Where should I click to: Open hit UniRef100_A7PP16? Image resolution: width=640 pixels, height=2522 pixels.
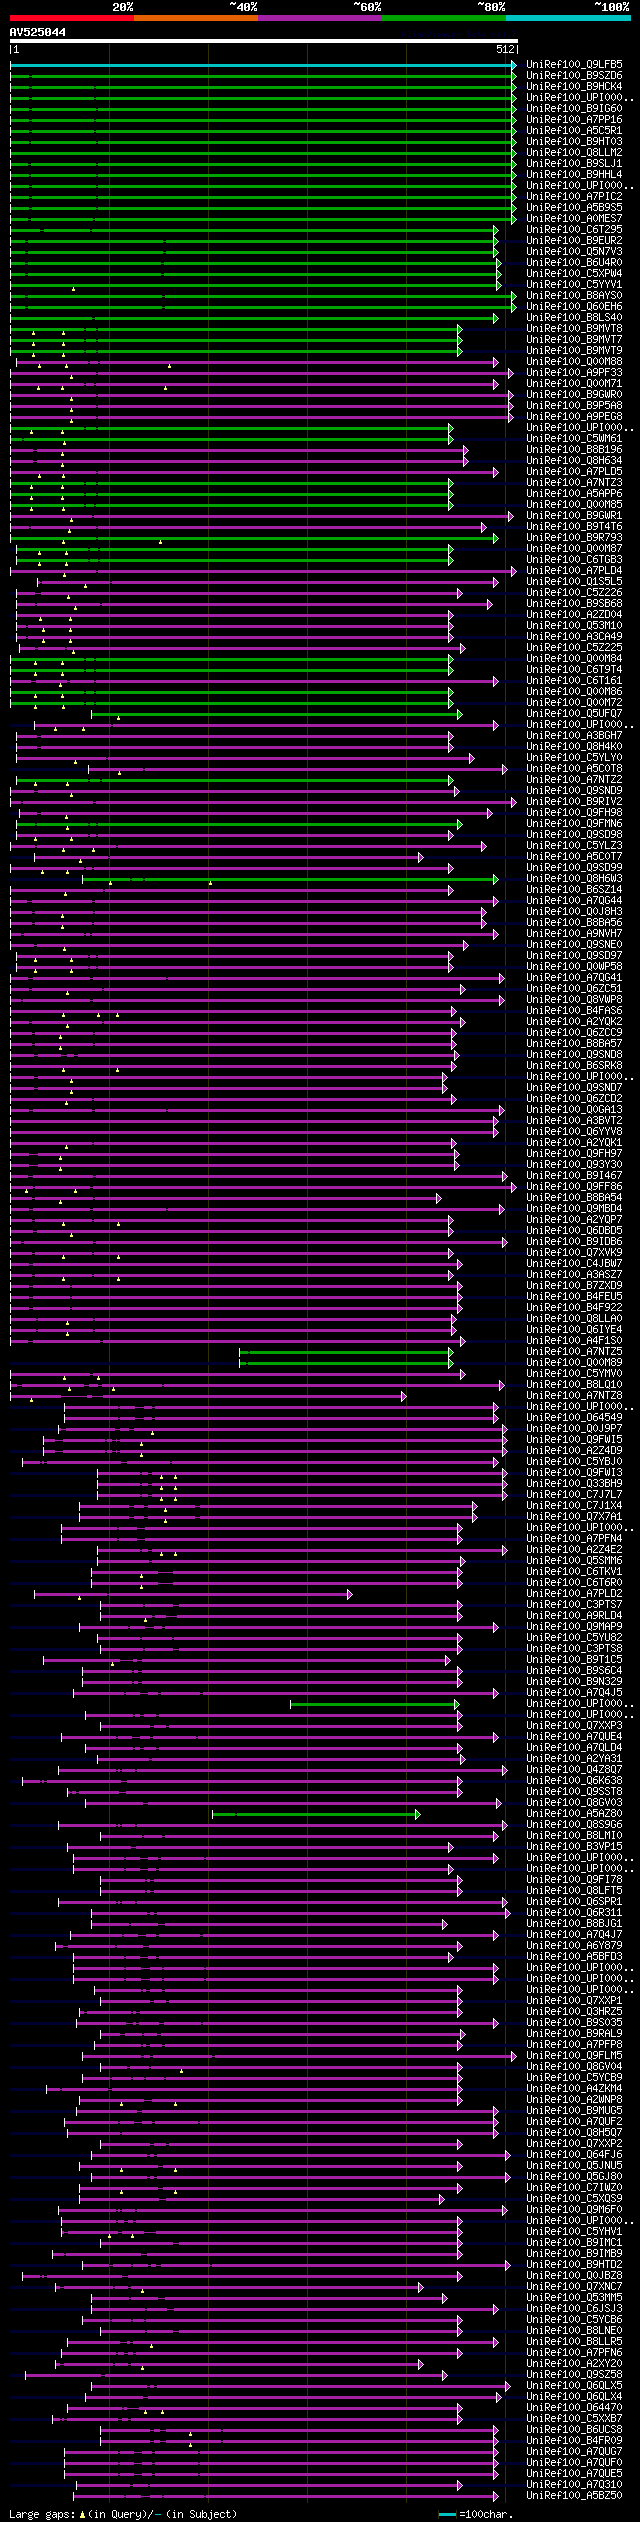point(574,120)
